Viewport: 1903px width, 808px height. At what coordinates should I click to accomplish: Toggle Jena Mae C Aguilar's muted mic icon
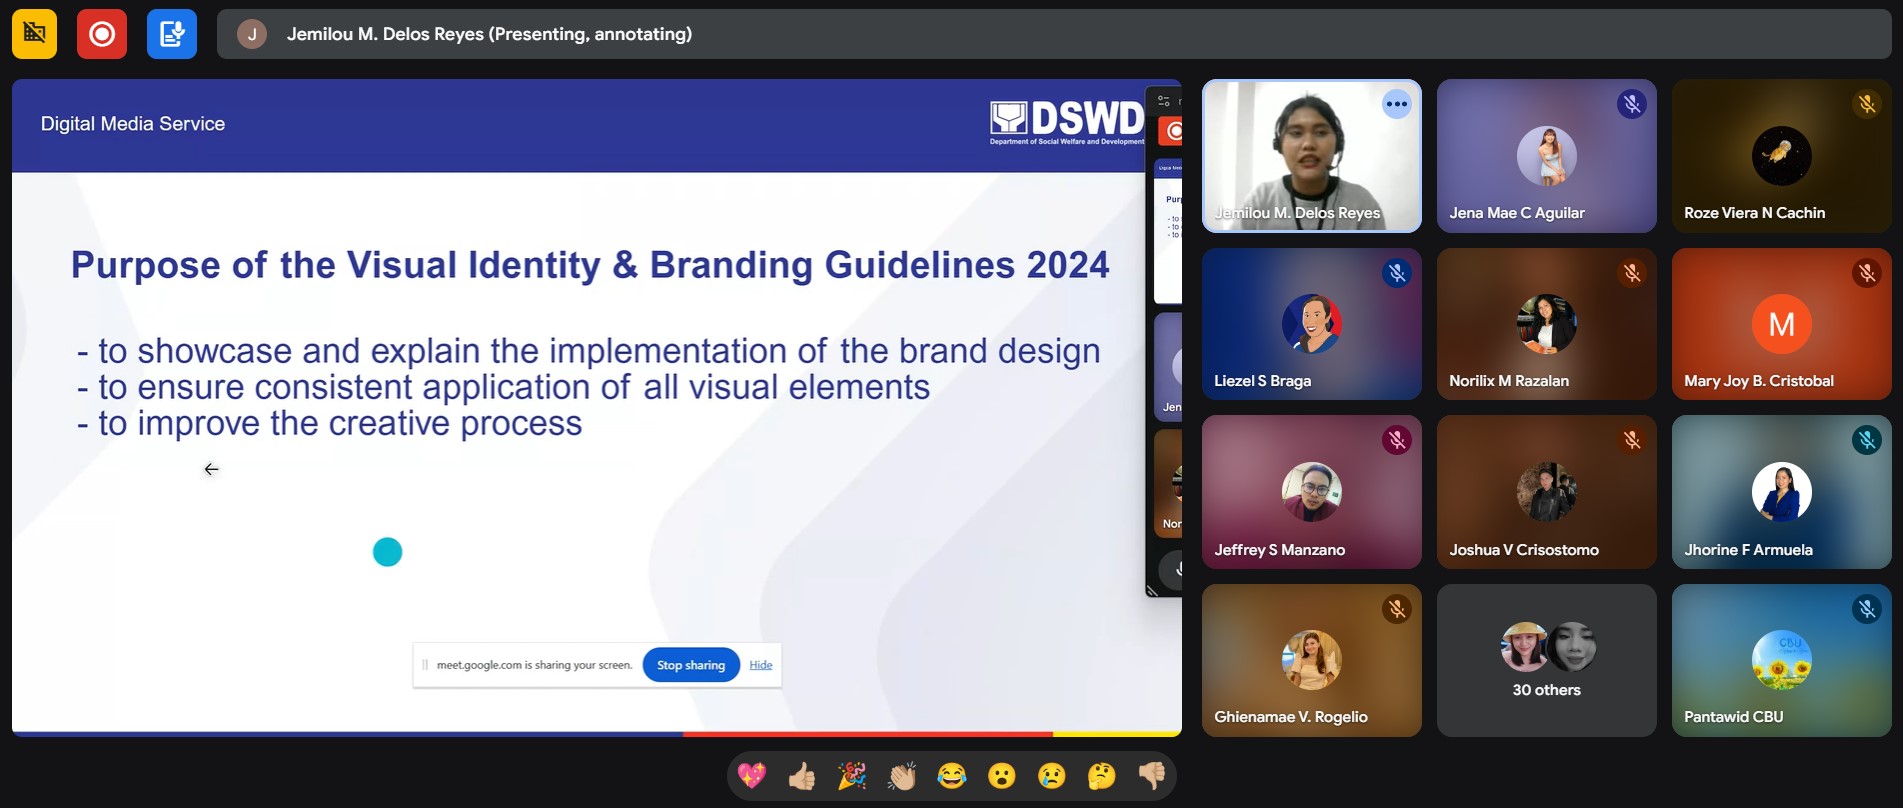pyautogui.click(x=1632, y=104)
